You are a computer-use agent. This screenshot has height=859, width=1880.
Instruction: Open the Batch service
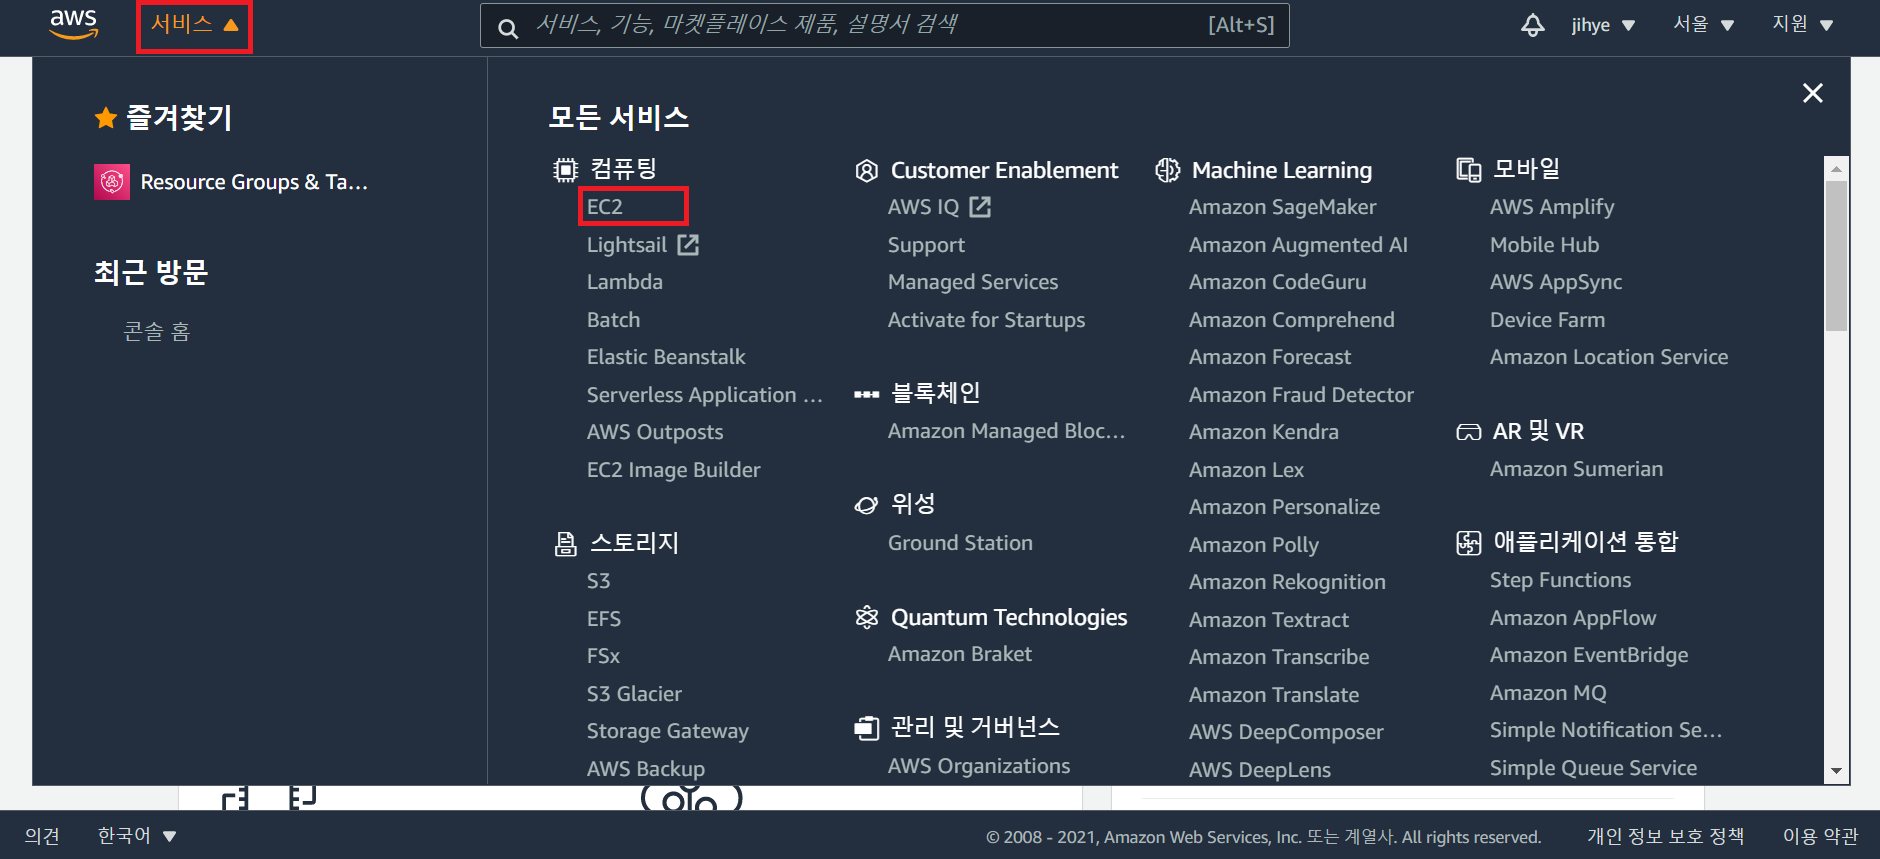613,320
